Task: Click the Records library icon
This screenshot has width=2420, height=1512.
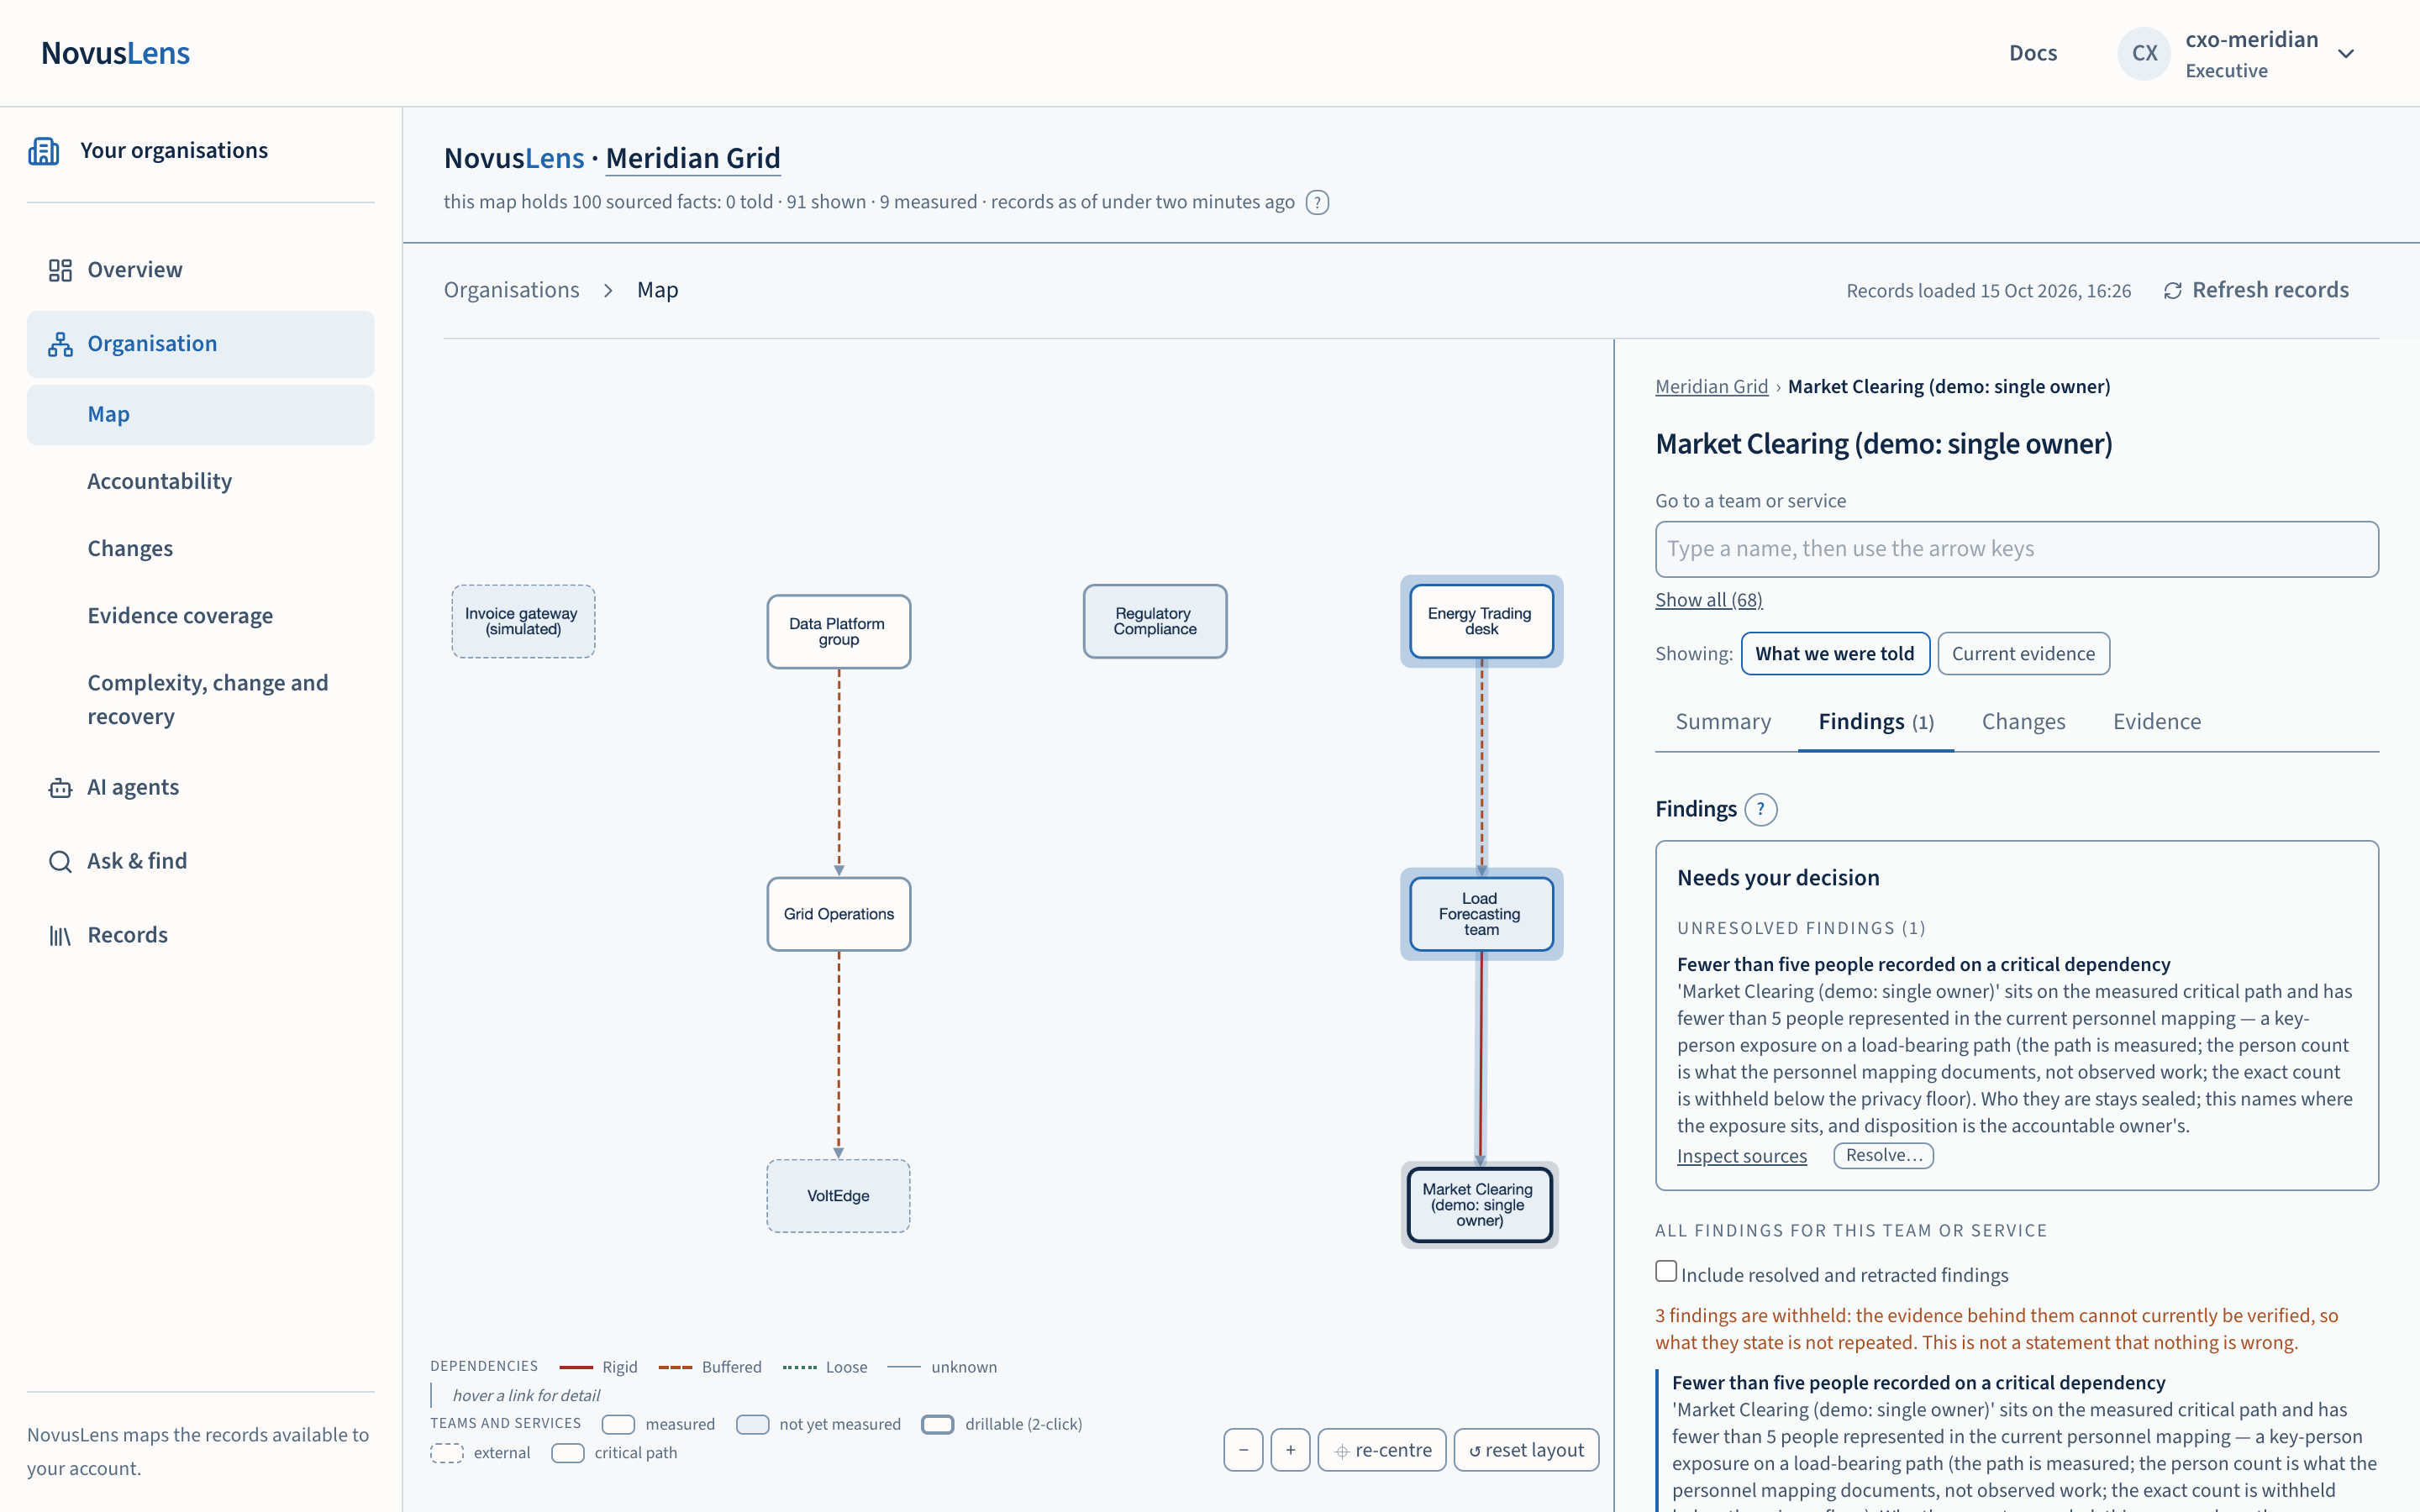Action: click(x=60, y=936)
